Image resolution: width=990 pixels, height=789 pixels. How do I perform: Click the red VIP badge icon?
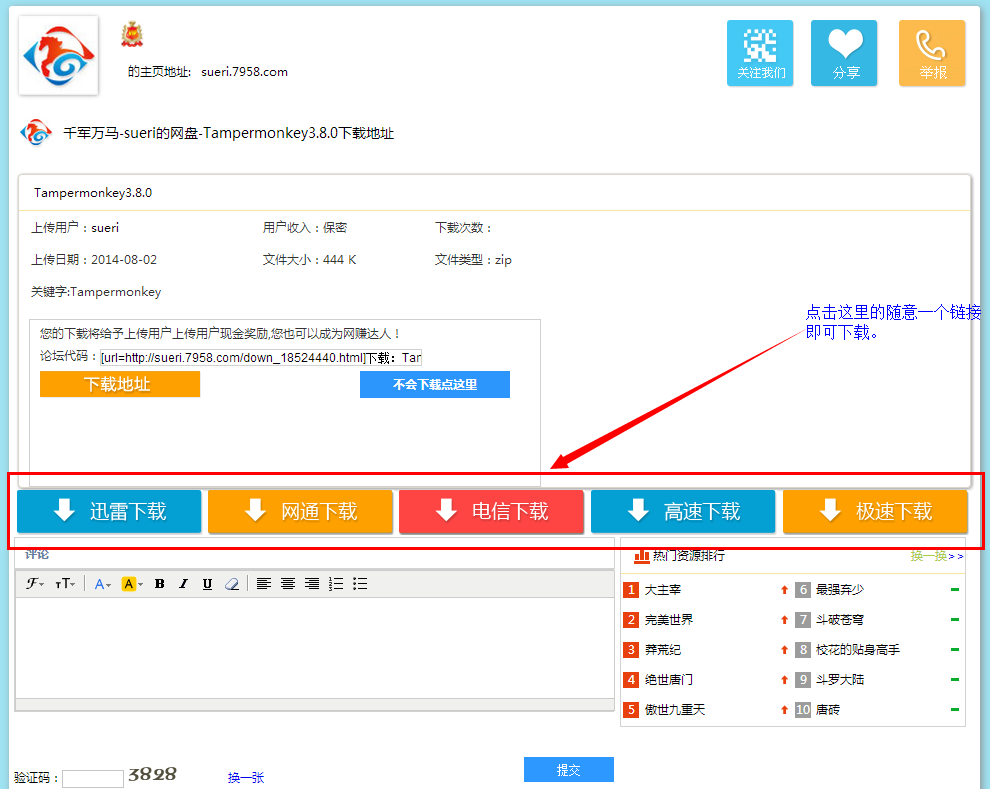click(x=132, y=35)
